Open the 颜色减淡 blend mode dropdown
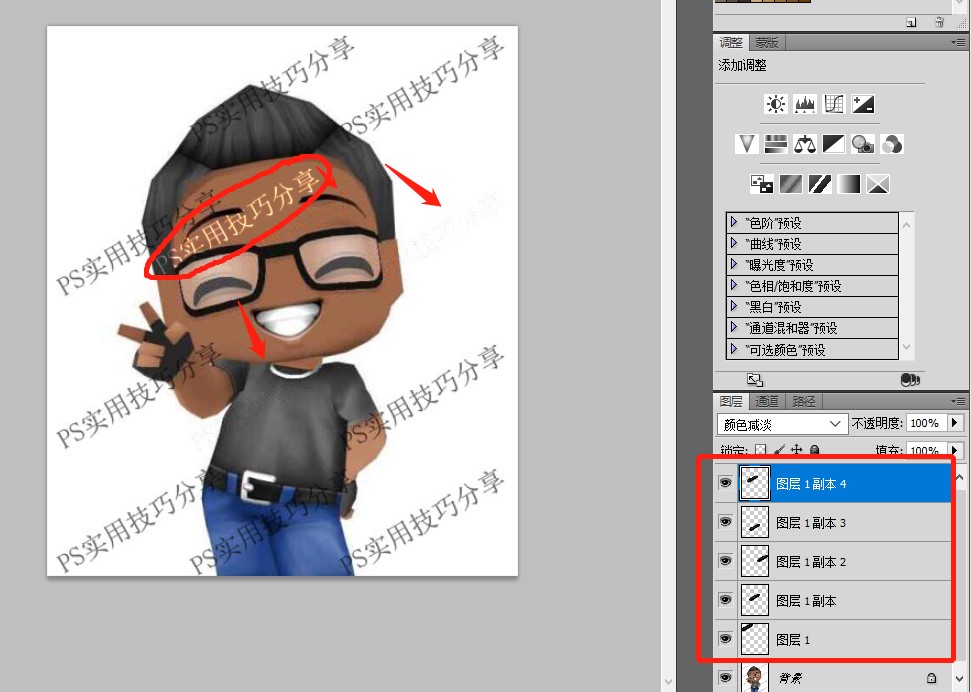Viewport: 971px width, 692px height. [783, 423]
